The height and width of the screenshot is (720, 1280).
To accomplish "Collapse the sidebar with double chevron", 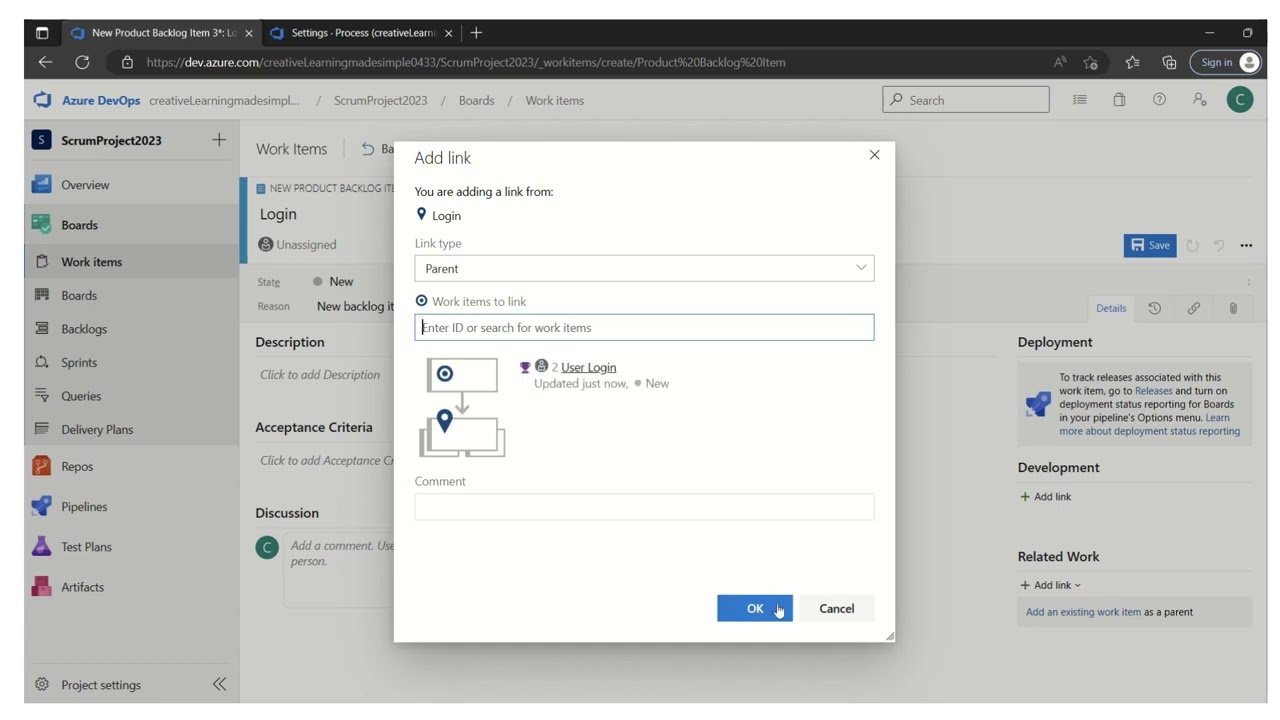I will click(219, 684).
